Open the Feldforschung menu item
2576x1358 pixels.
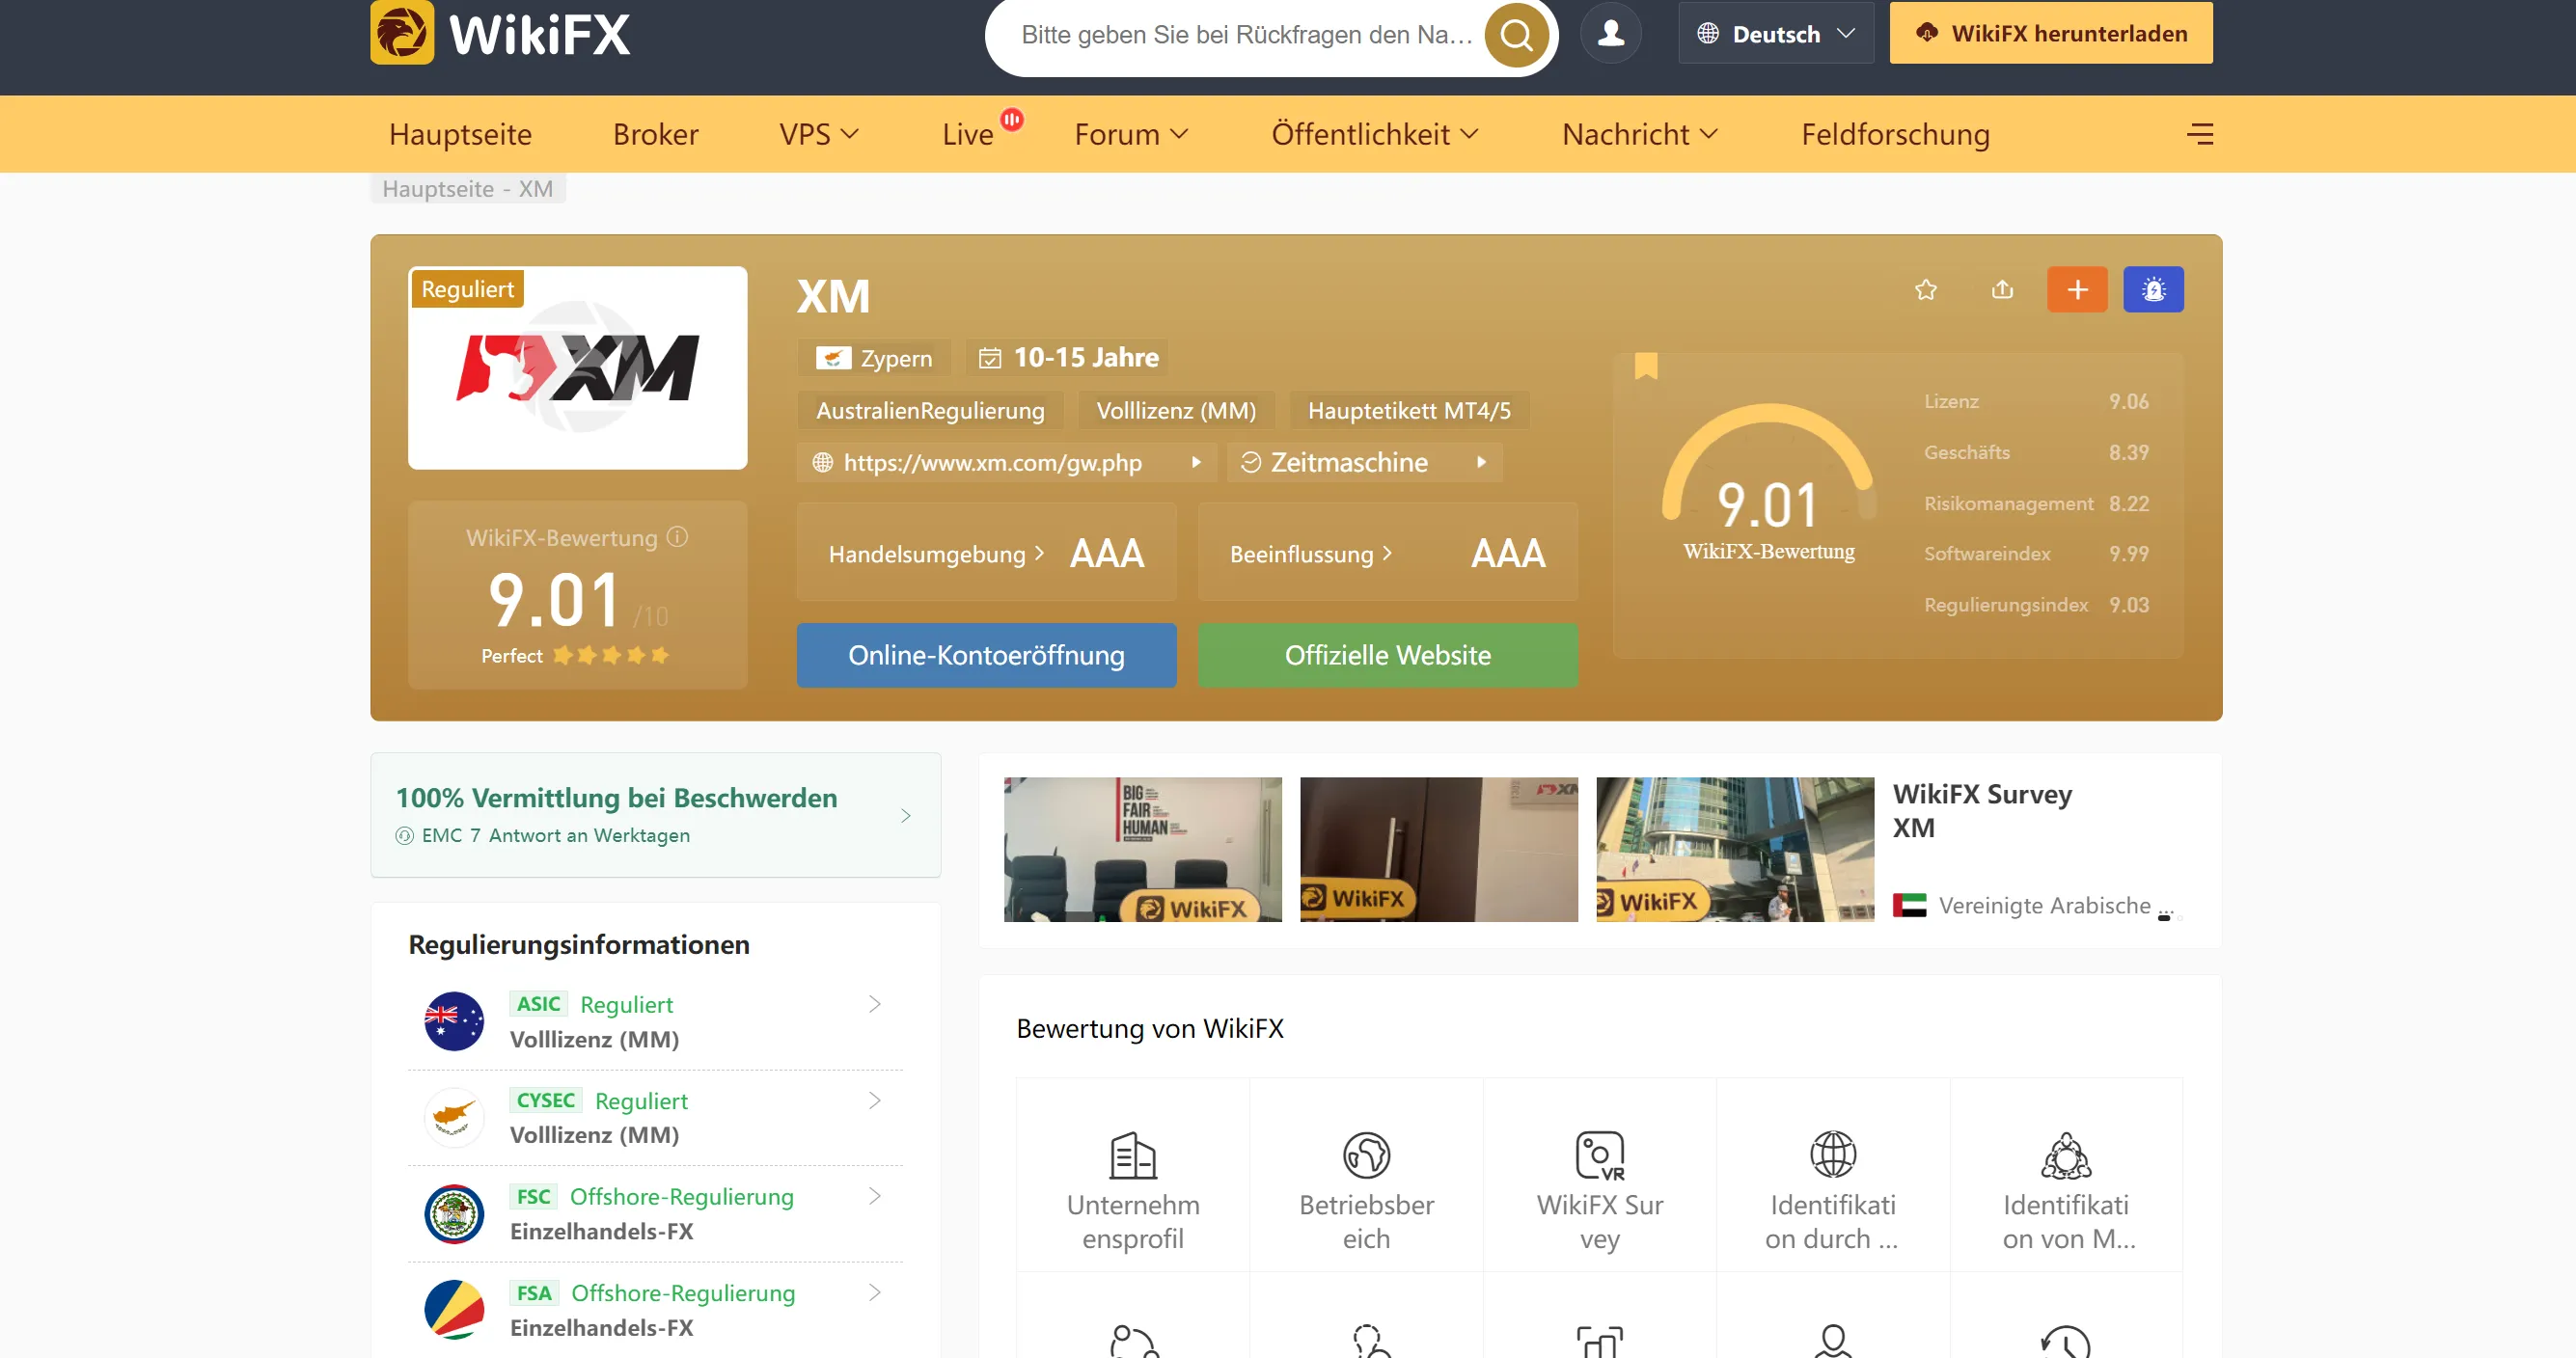pyautogui.click(x=1895, y=134)
